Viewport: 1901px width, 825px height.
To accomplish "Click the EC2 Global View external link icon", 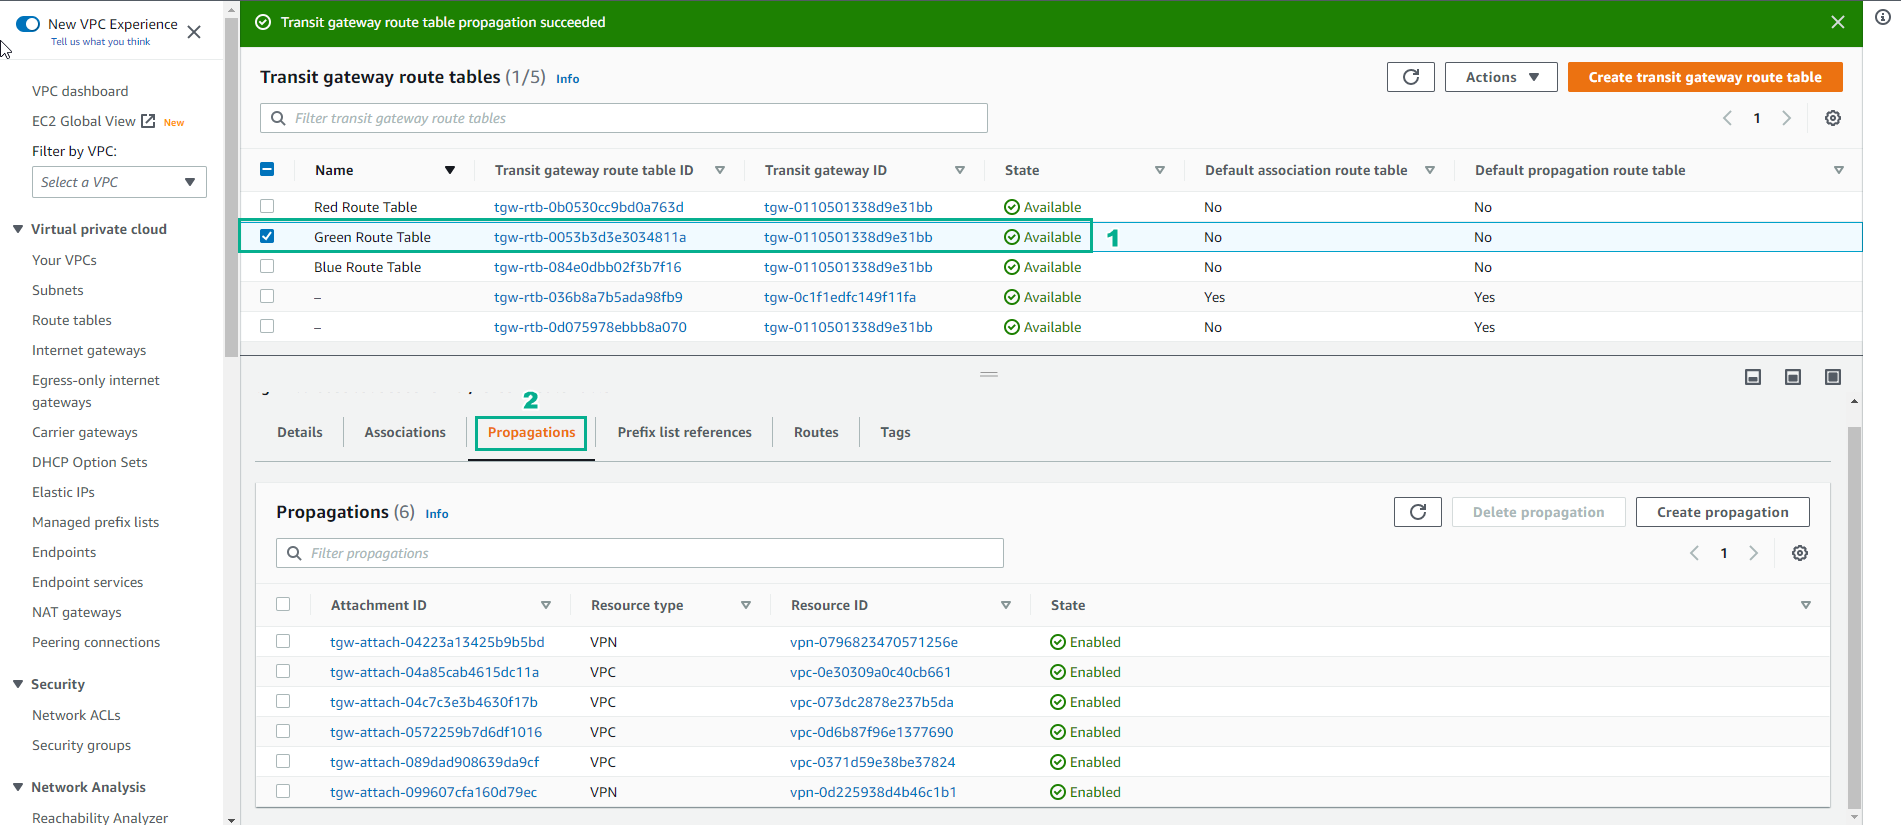I will [148, 121].
